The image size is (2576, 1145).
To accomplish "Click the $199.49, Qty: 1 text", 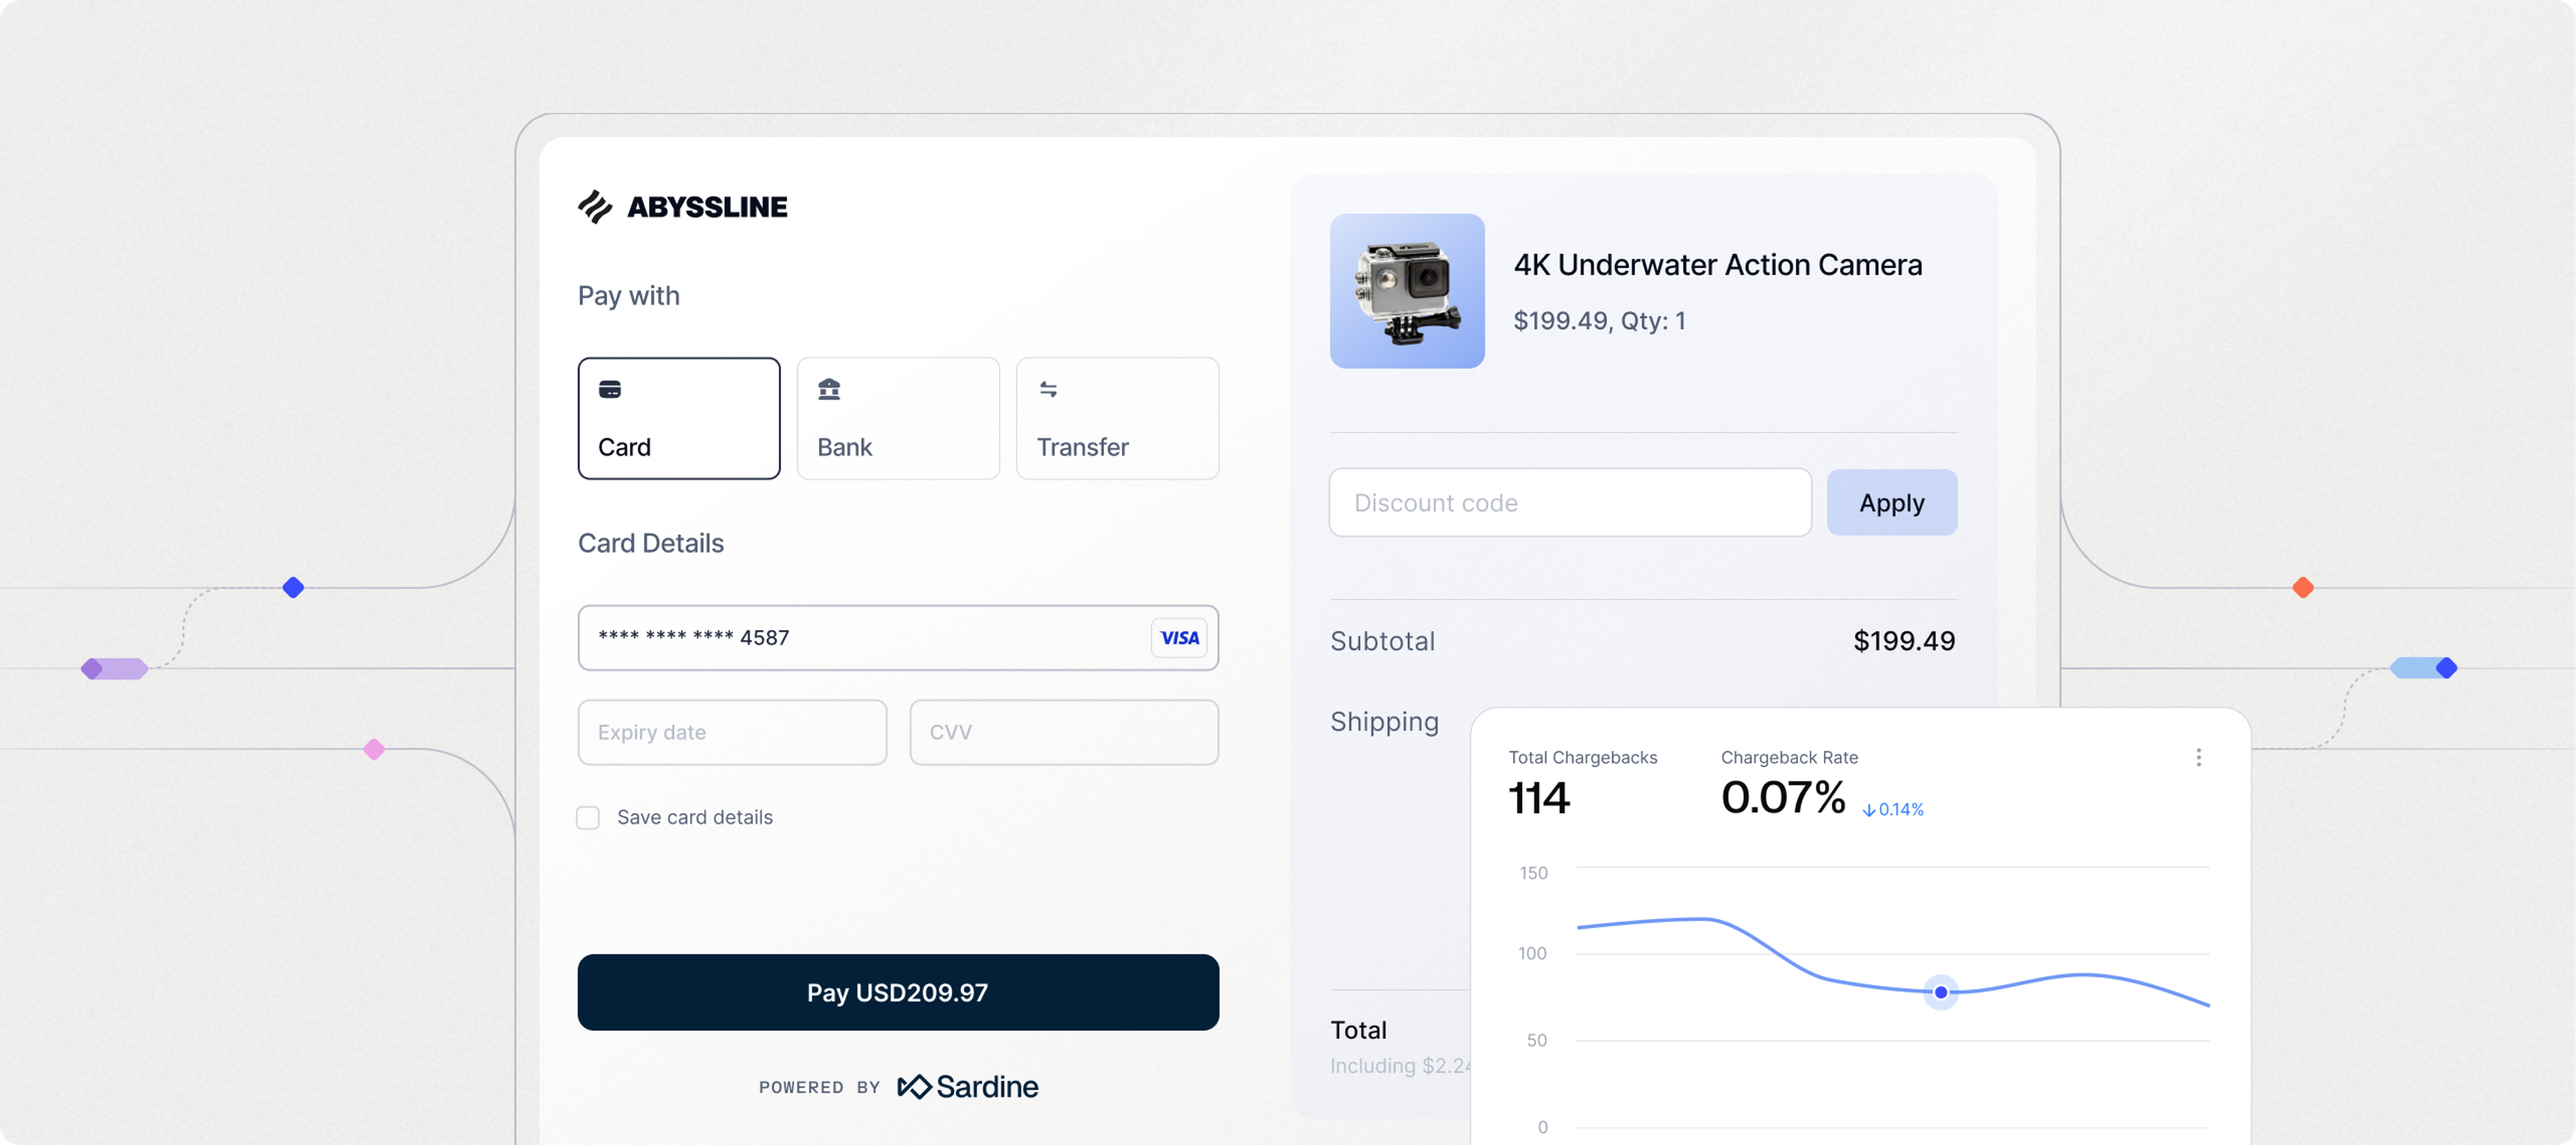I will [1599, 320].
